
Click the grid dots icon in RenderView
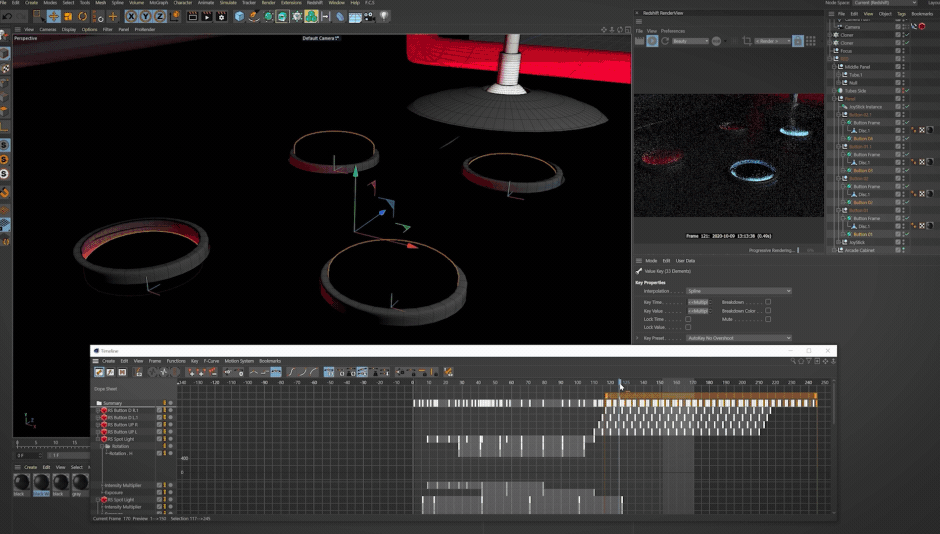point(811,41)
